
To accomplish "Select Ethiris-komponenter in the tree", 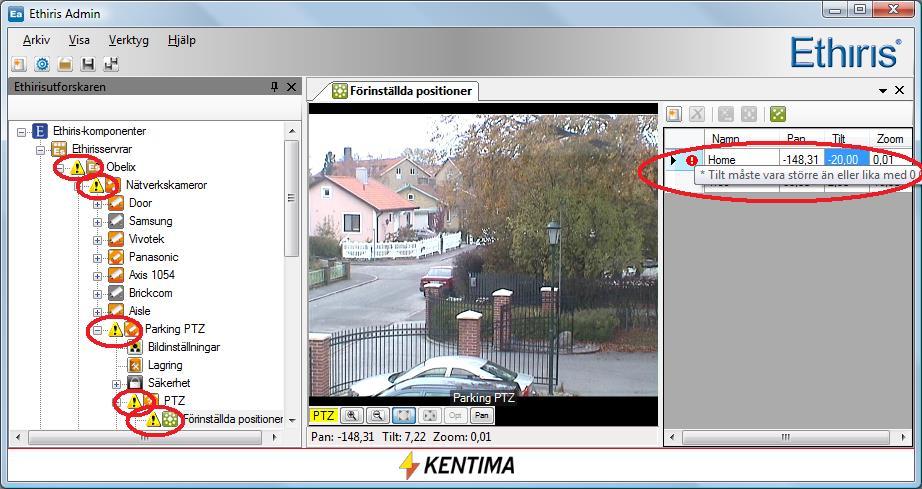I will (x=99, y=131).
